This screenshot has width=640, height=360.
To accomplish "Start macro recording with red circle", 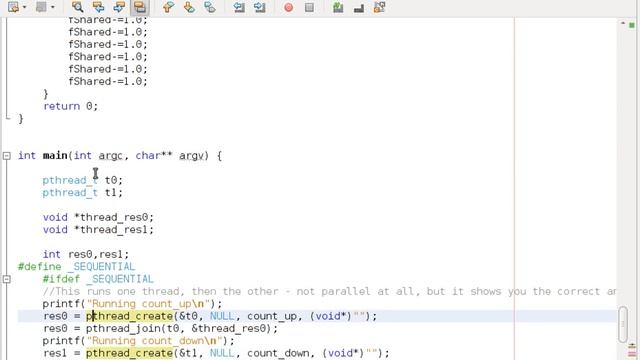I will tap(289, 7).
